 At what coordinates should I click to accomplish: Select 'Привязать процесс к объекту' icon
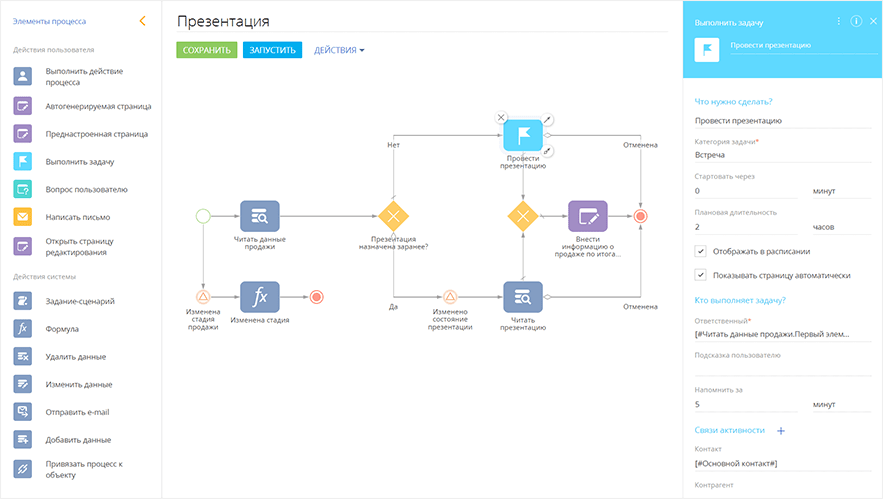point(23,469)
